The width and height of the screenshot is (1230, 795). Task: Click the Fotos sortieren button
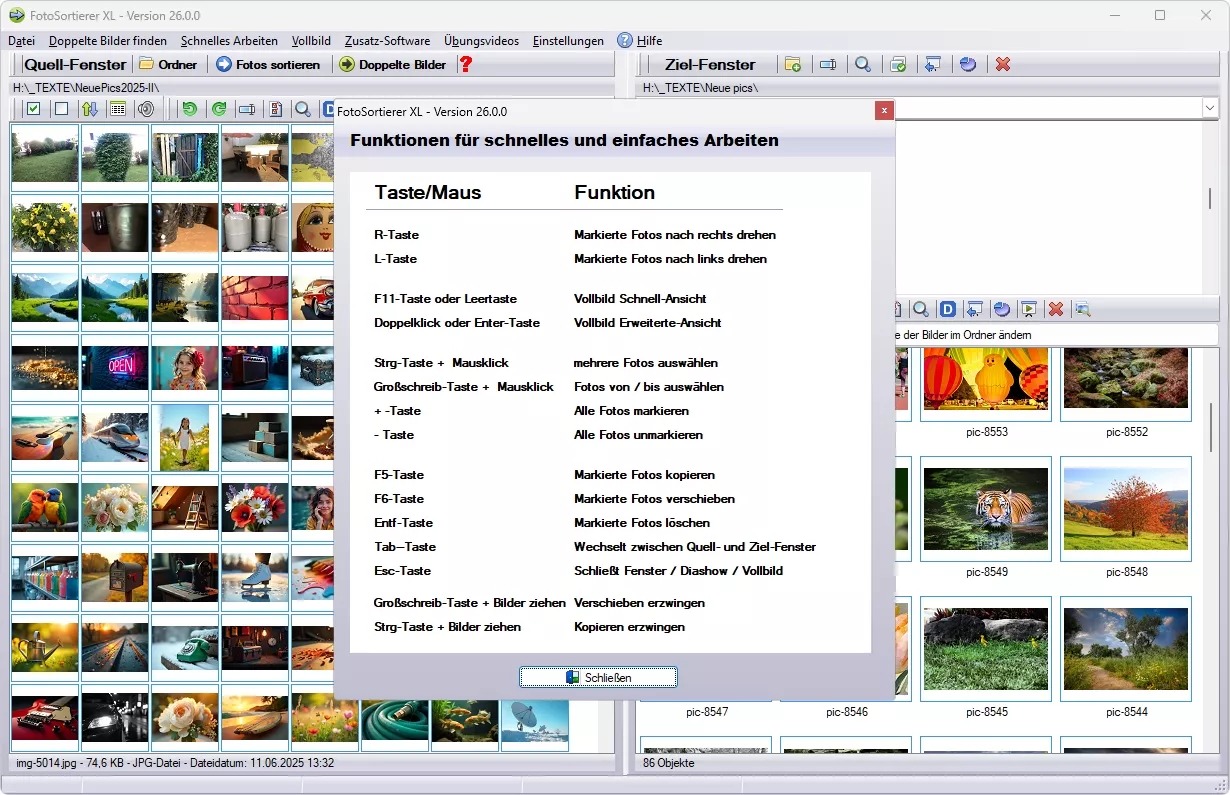(x=268, y=64)
